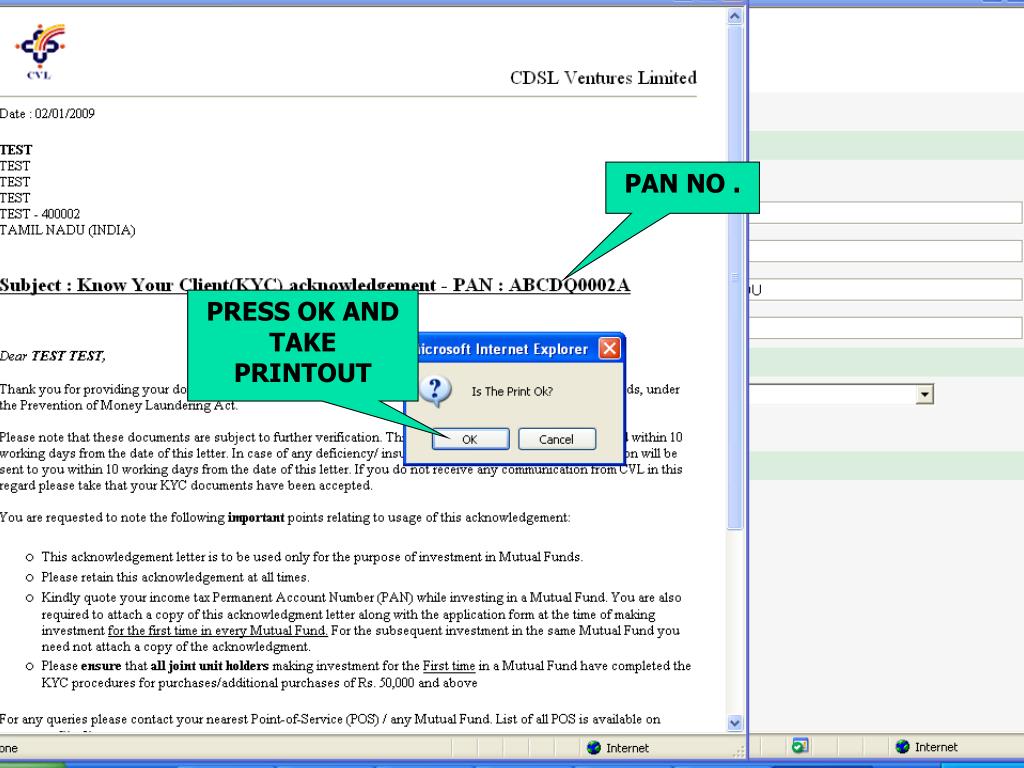The height and width of the screenshot is (768, 1024).
Task: Click the PAN 'ABCDQ0002A' in the subject line
Action: point(569,285)
